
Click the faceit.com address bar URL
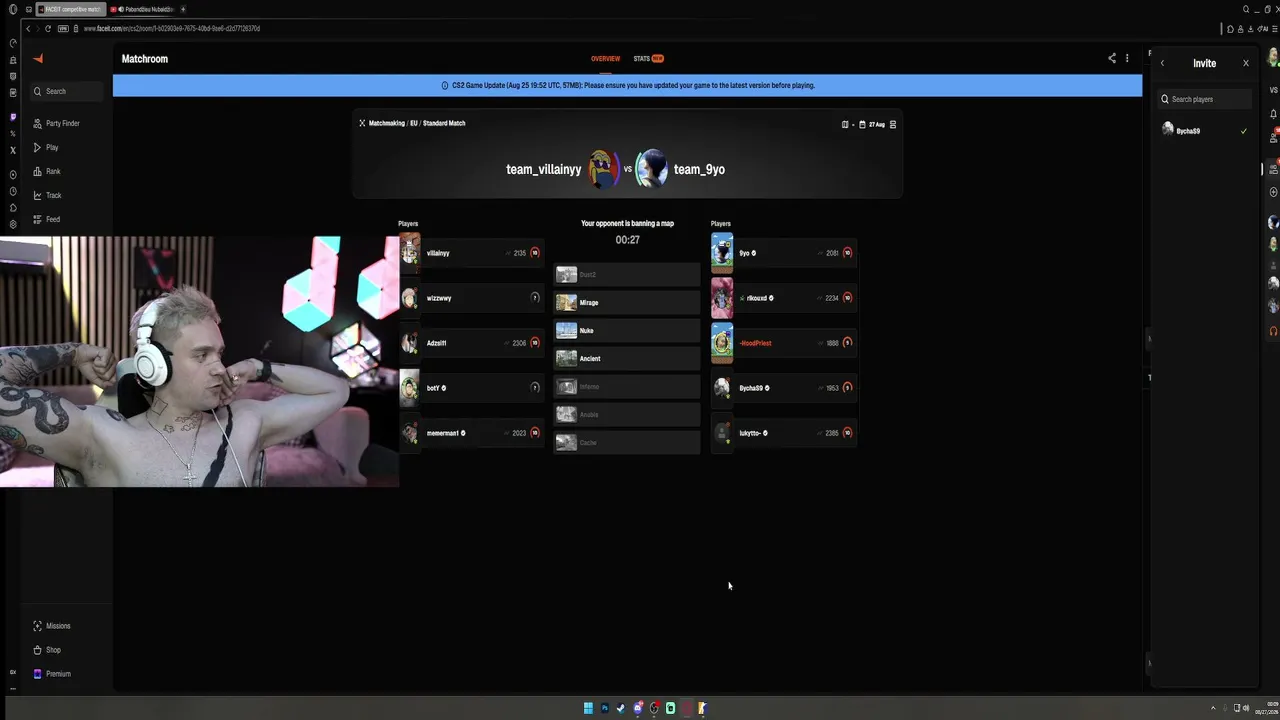pyautogui.click(x=171, y=28)
